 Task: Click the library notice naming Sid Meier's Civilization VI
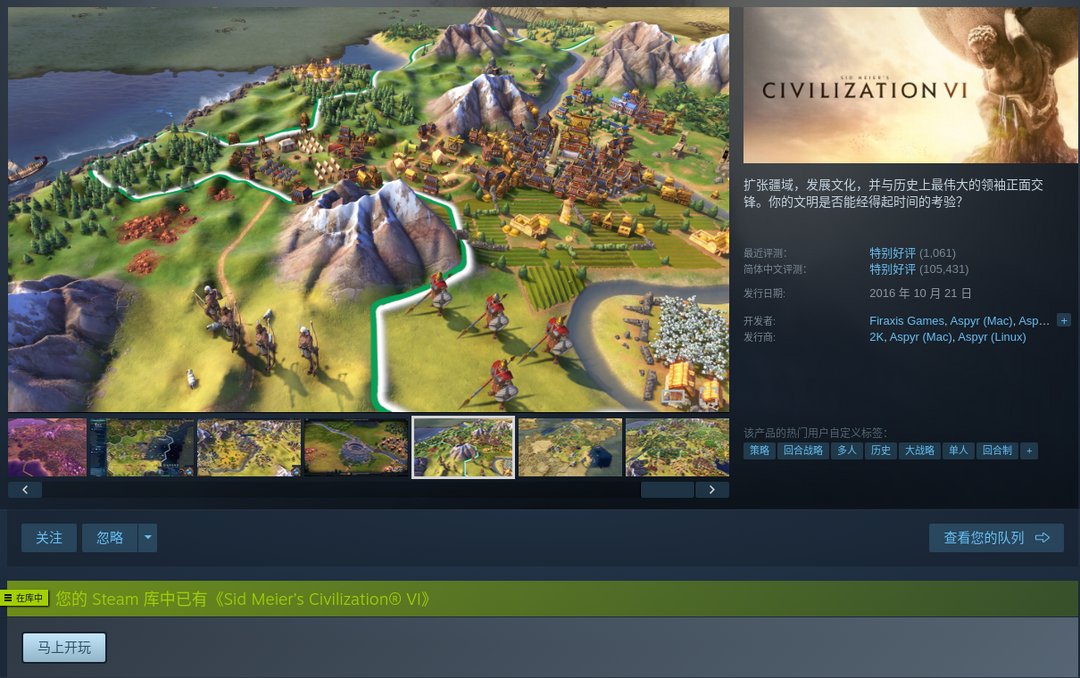[x=242, y=599]
